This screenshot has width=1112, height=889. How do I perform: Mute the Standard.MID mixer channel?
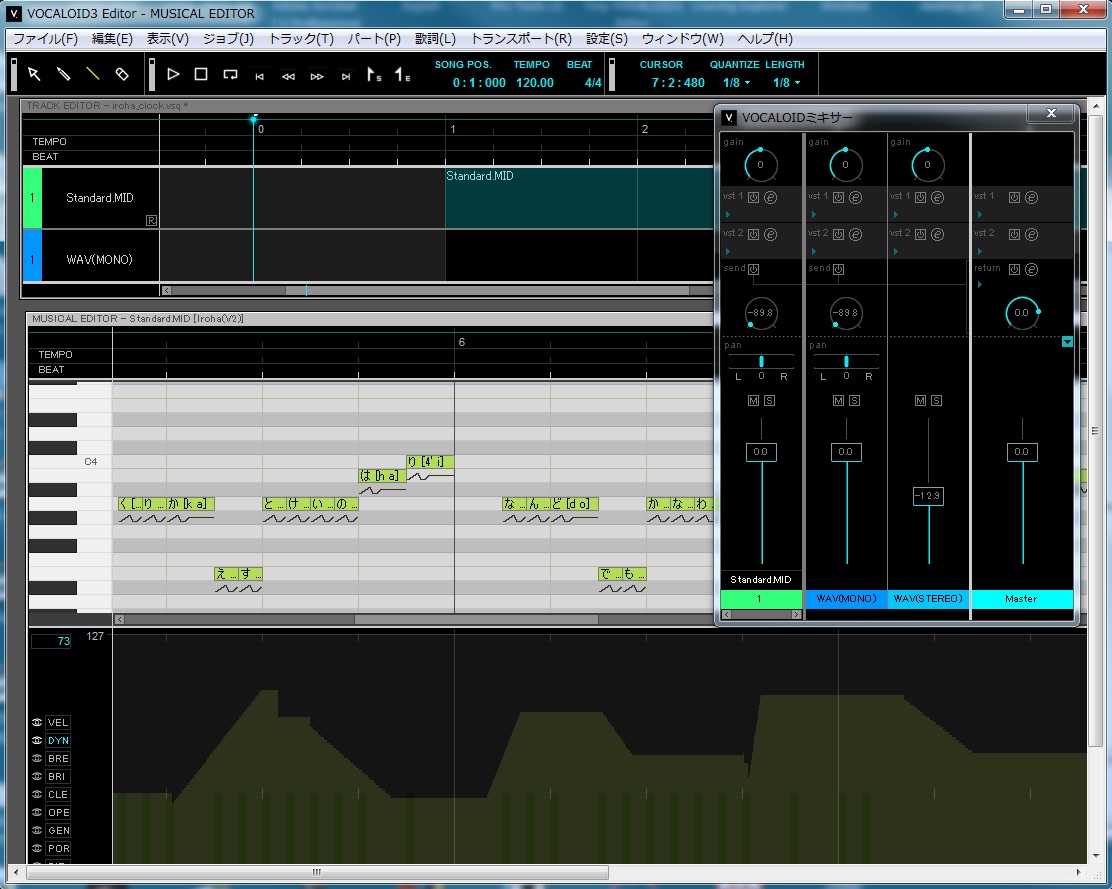coord(753,401)
